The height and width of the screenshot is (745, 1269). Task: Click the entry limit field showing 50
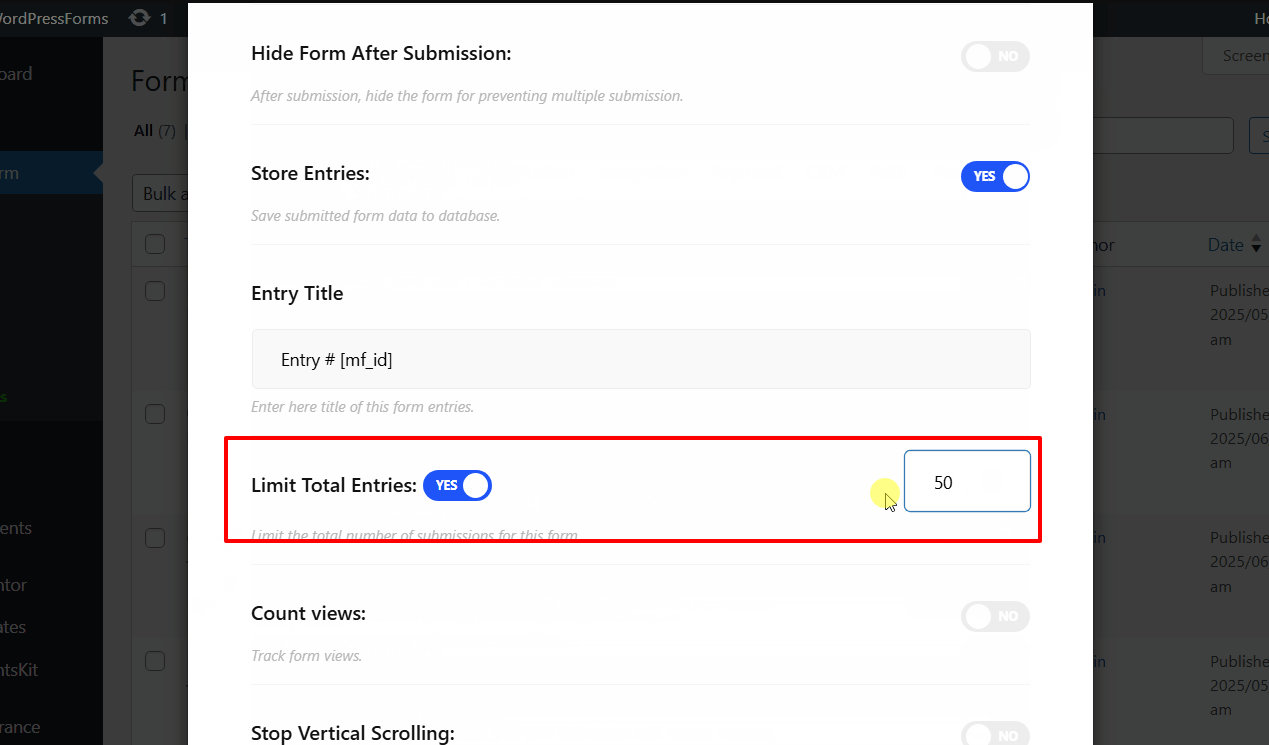(x=967, y=481)
